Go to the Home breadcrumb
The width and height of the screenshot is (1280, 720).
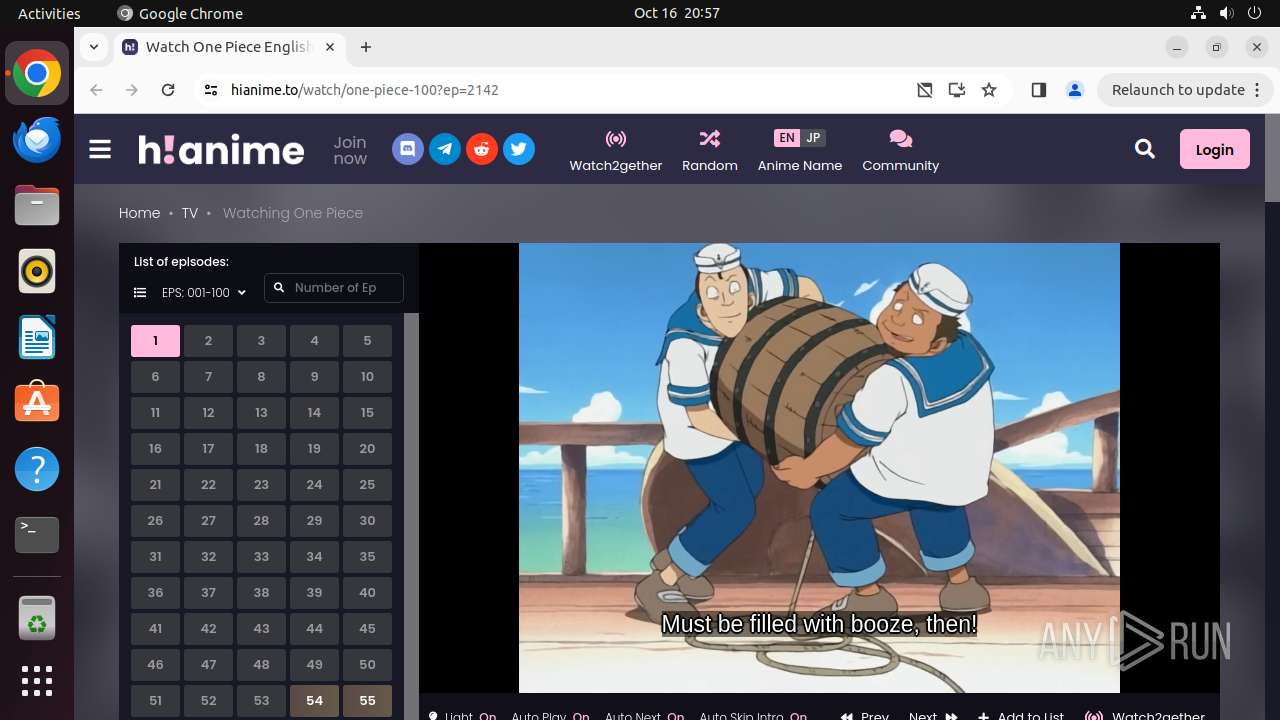pyautogui.click(x=139, y=213)
